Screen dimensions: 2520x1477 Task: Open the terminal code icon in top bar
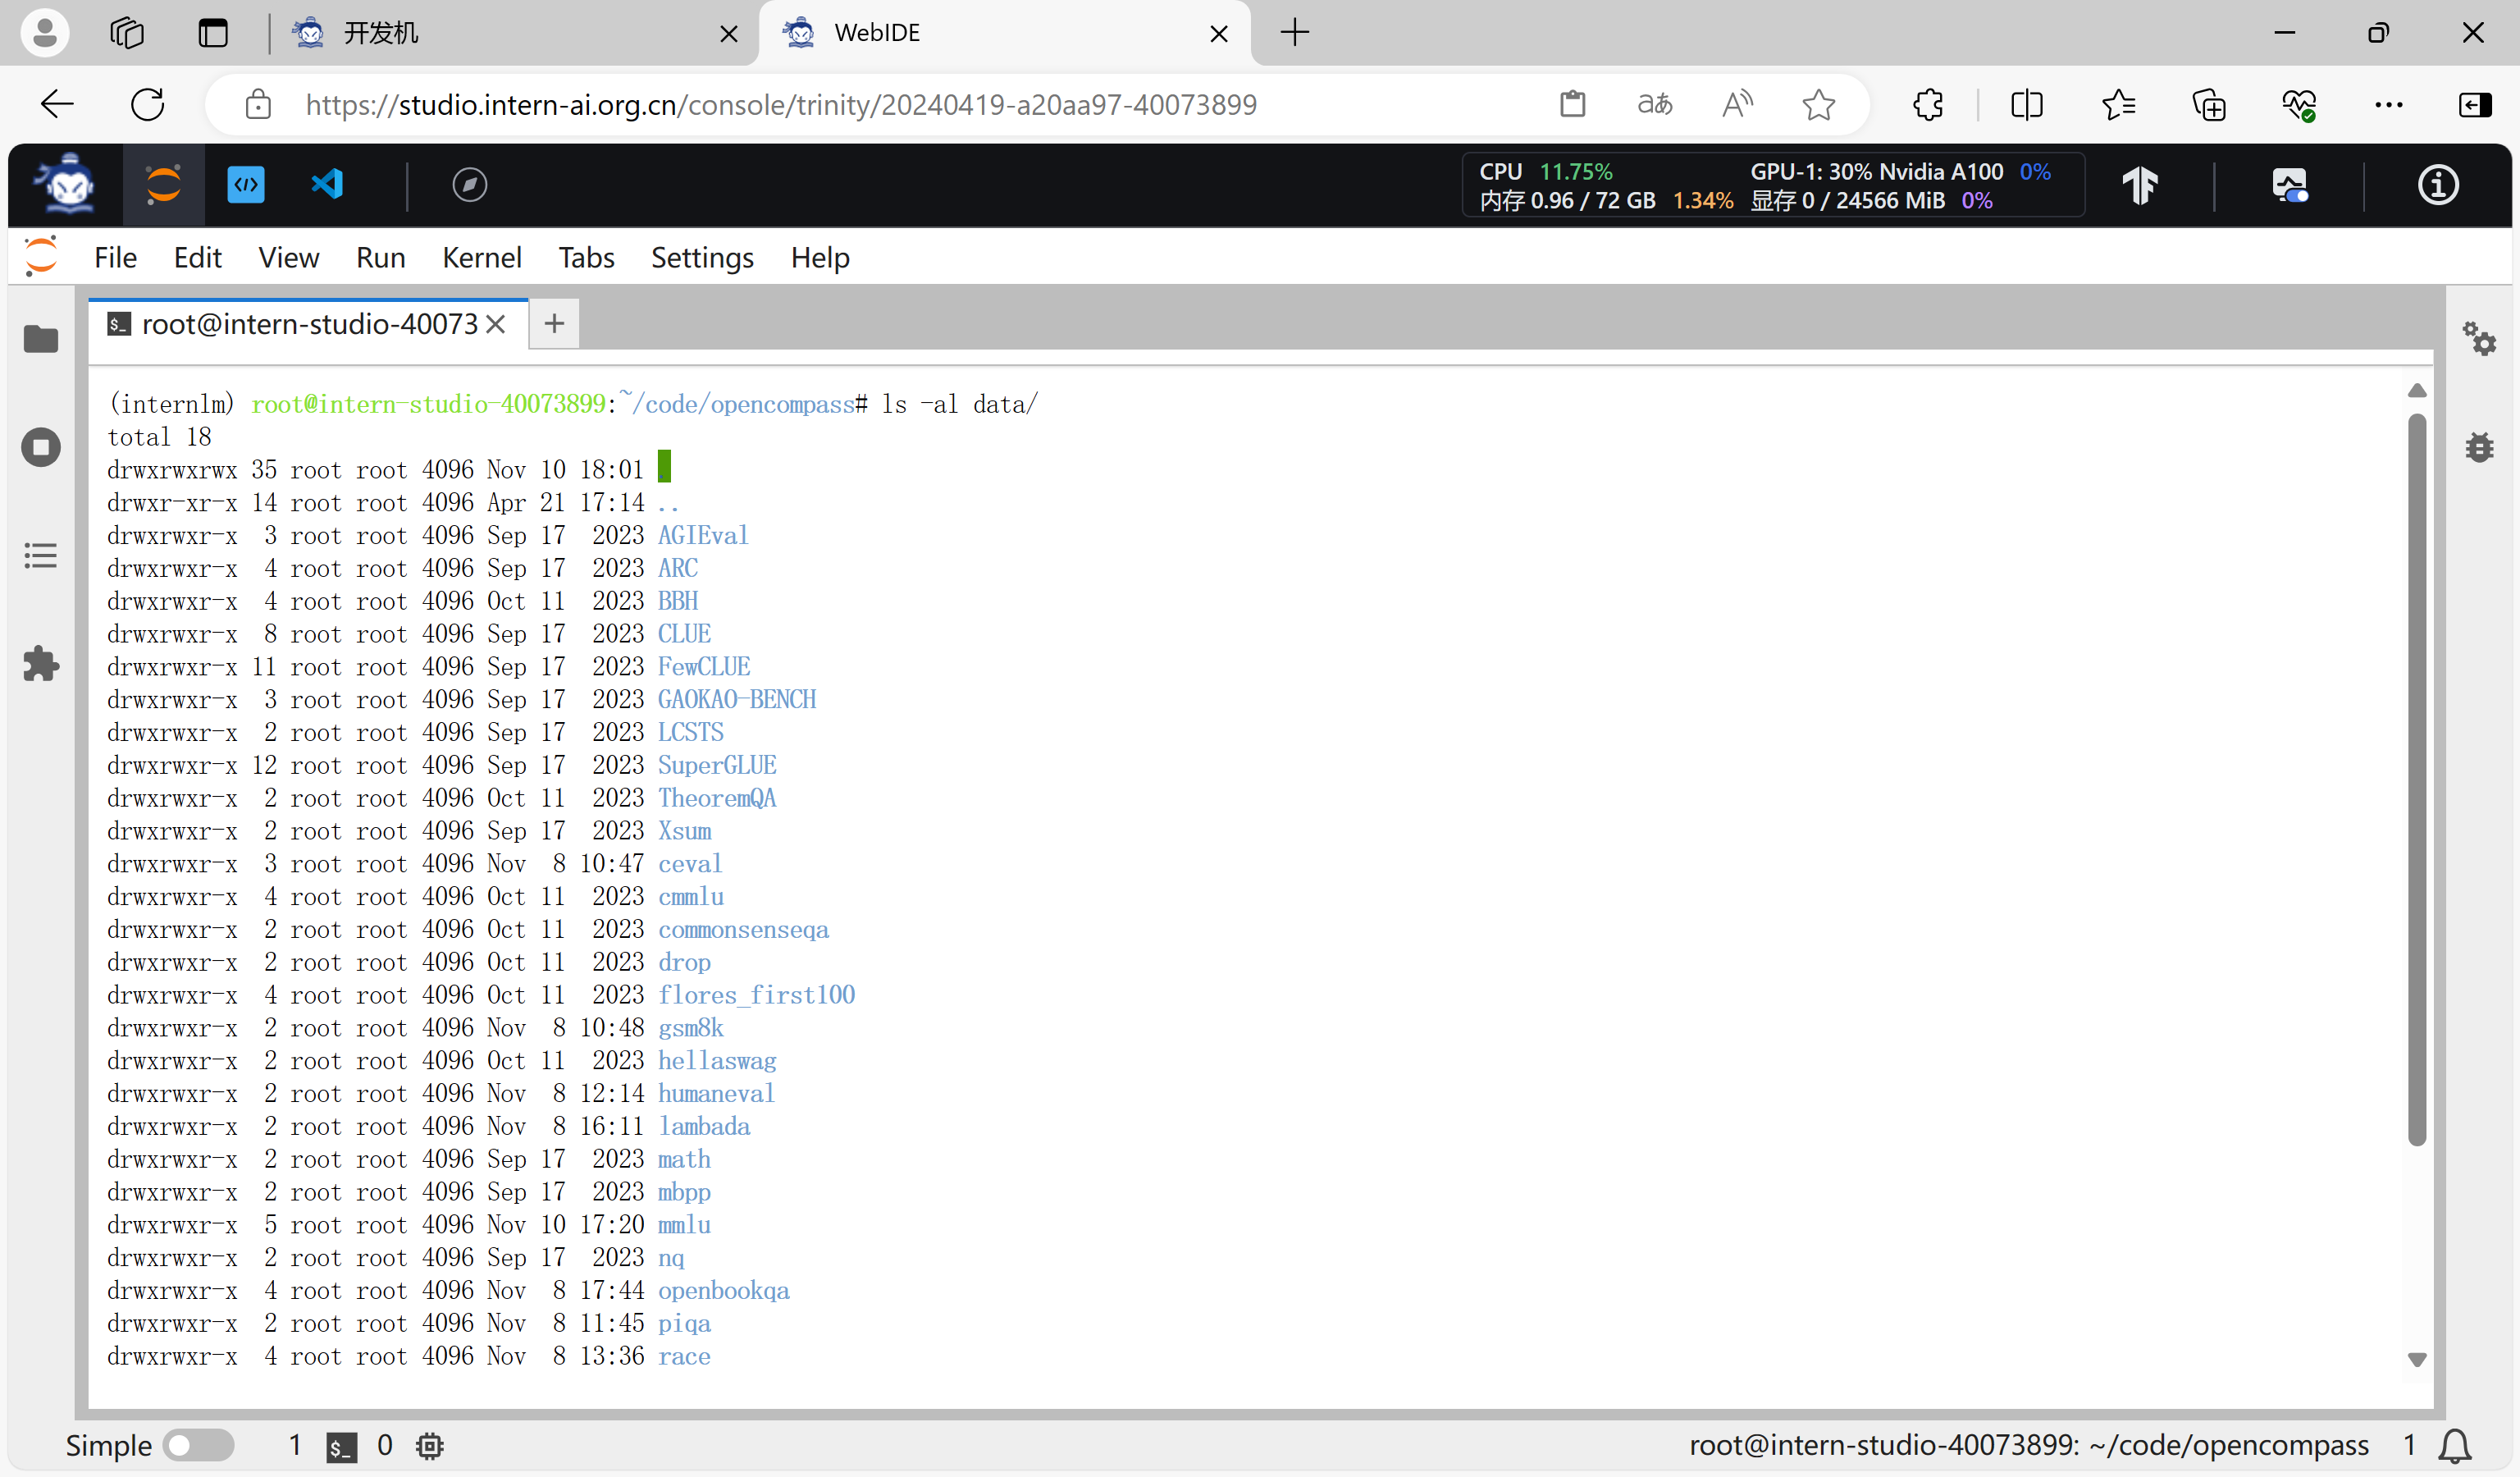[246, 185]
